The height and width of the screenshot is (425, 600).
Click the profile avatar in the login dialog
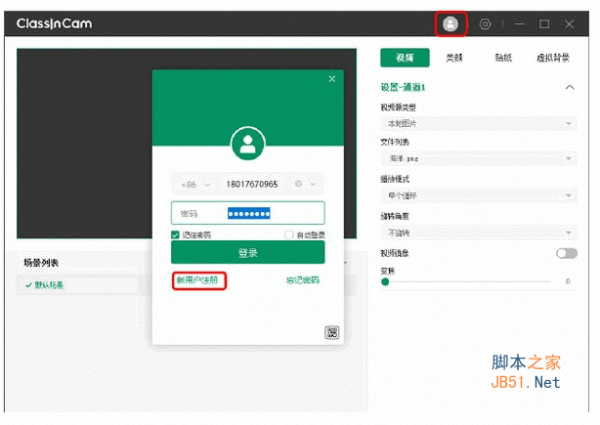click(248, 144)
